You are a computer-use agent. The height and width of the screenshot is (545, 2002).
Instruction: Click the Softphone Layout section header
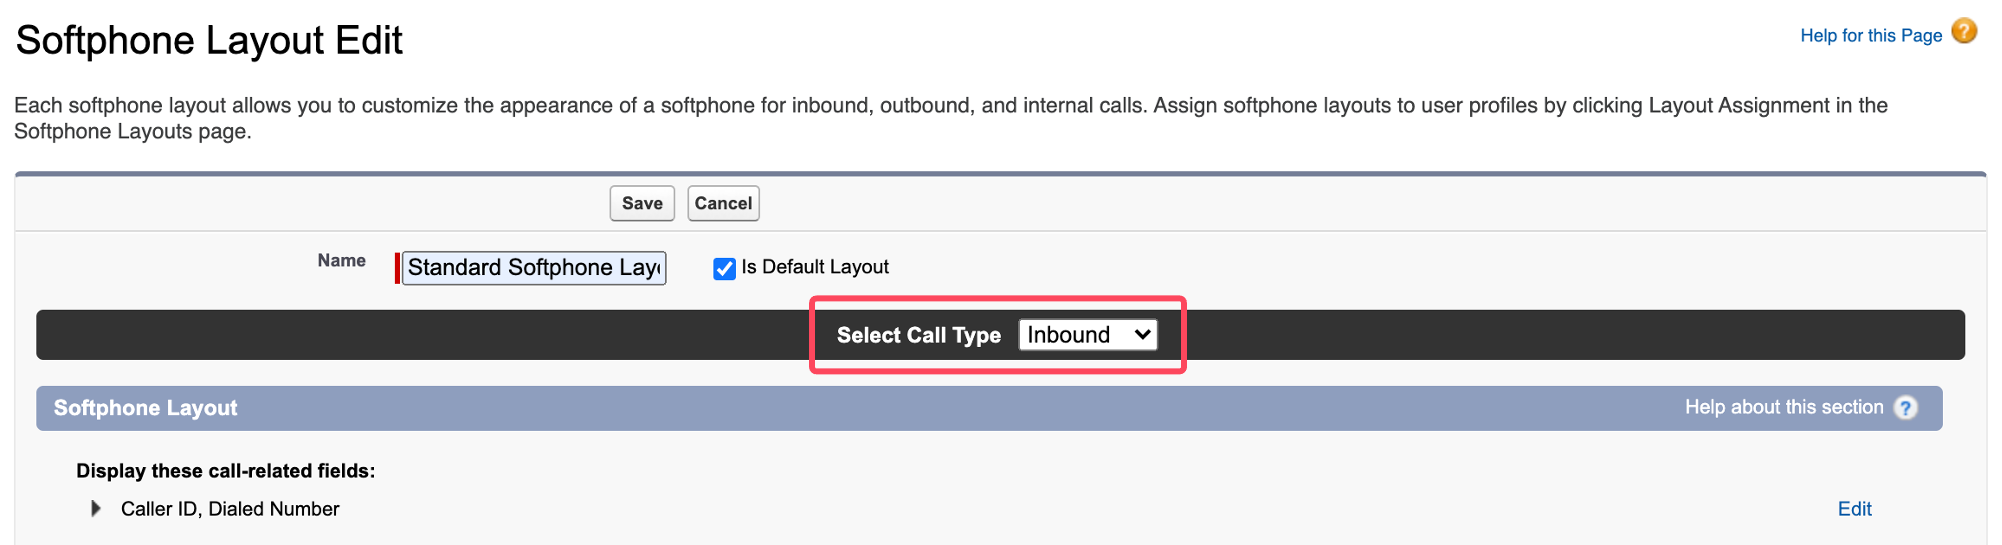pyautogui.click(x=146, y=408)
